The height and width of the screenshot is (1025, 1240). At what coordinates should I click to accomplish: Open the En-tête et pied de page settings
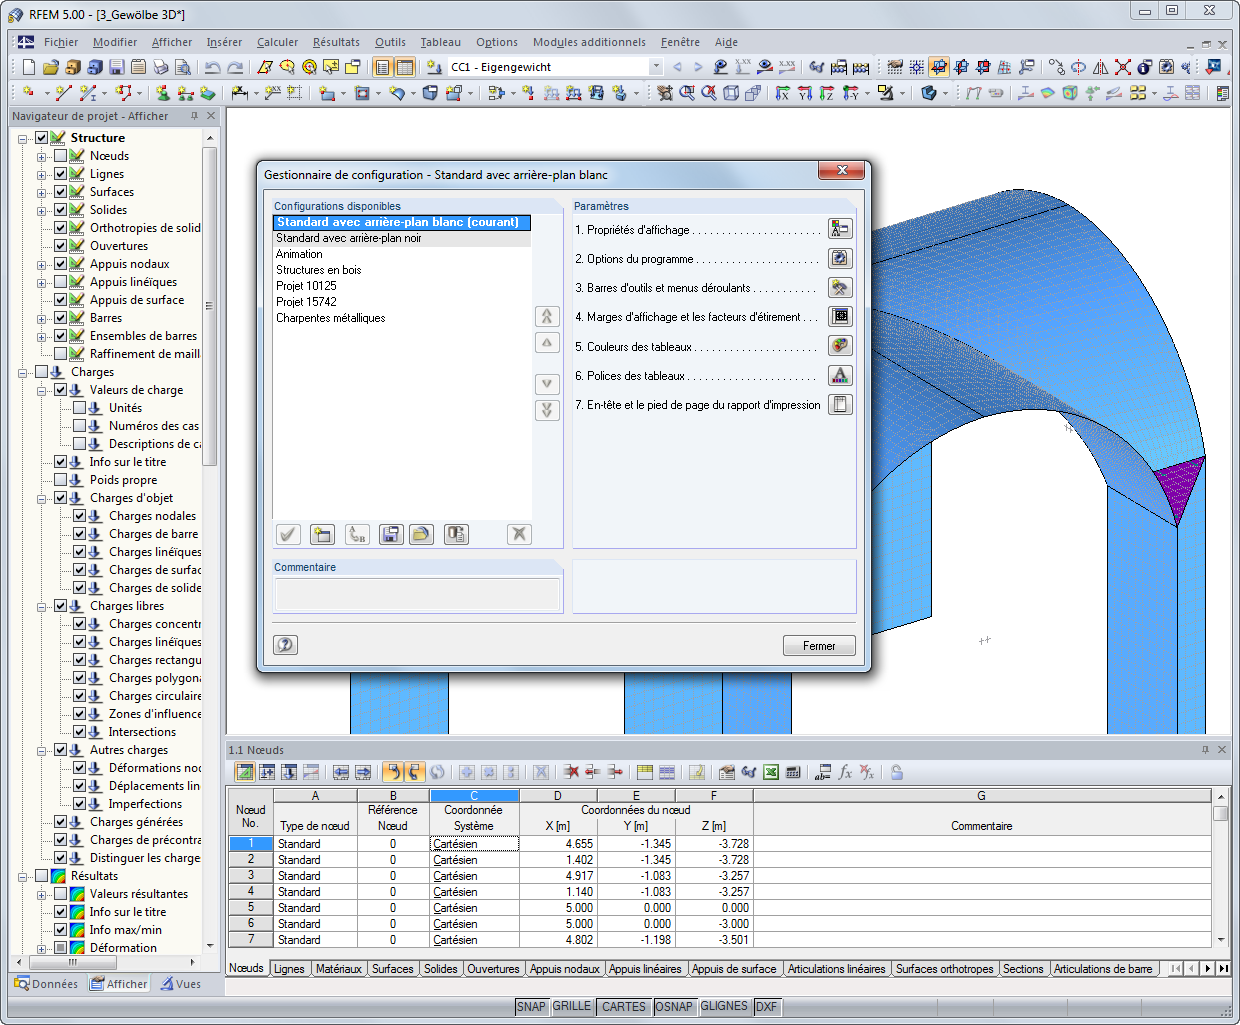(840, 404)
